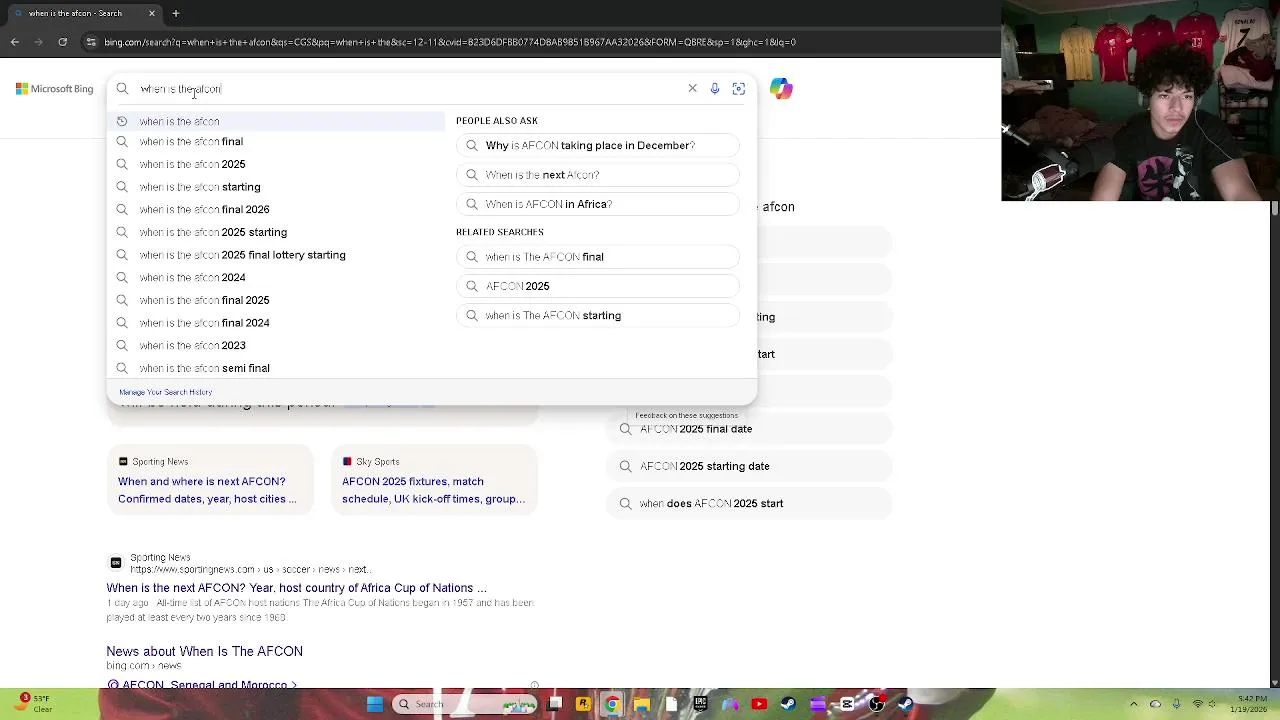Open the YouTube taskbar icon

[759, 704]
